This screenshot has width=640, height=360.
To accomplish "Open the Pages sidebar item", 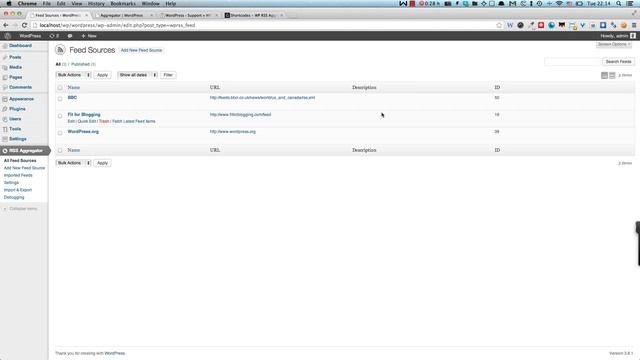I will coord(16,77).
